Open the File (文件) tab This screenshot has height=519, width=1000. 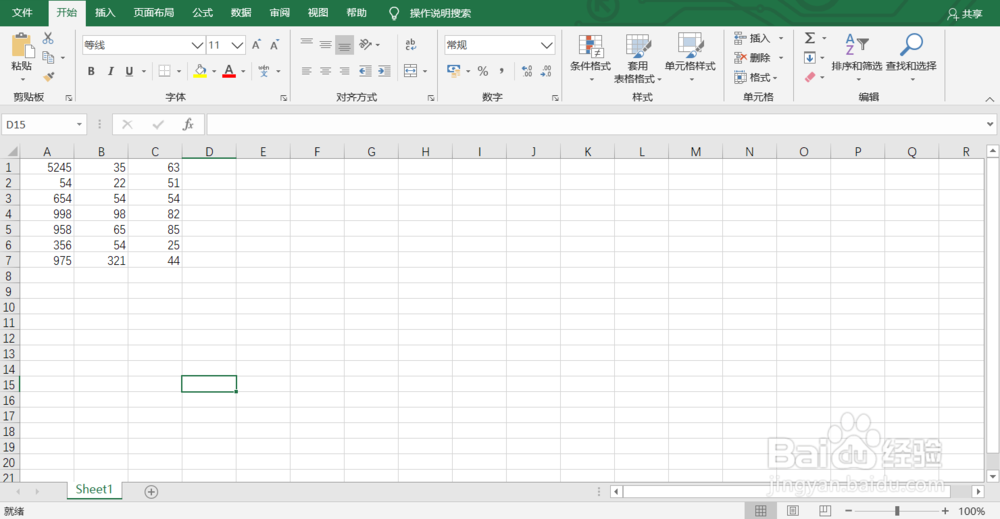[x=22, y=13]
